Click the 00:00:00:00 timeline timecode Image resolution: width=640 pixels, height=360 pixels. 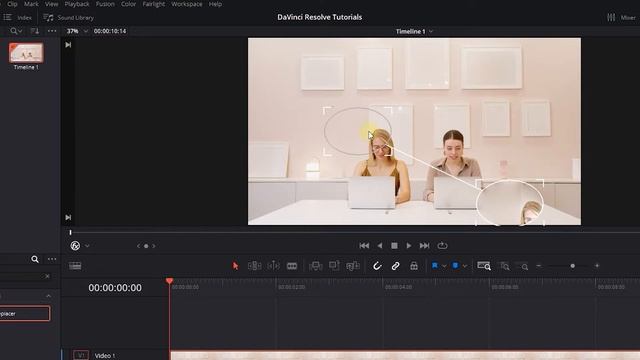pos(115,288)
